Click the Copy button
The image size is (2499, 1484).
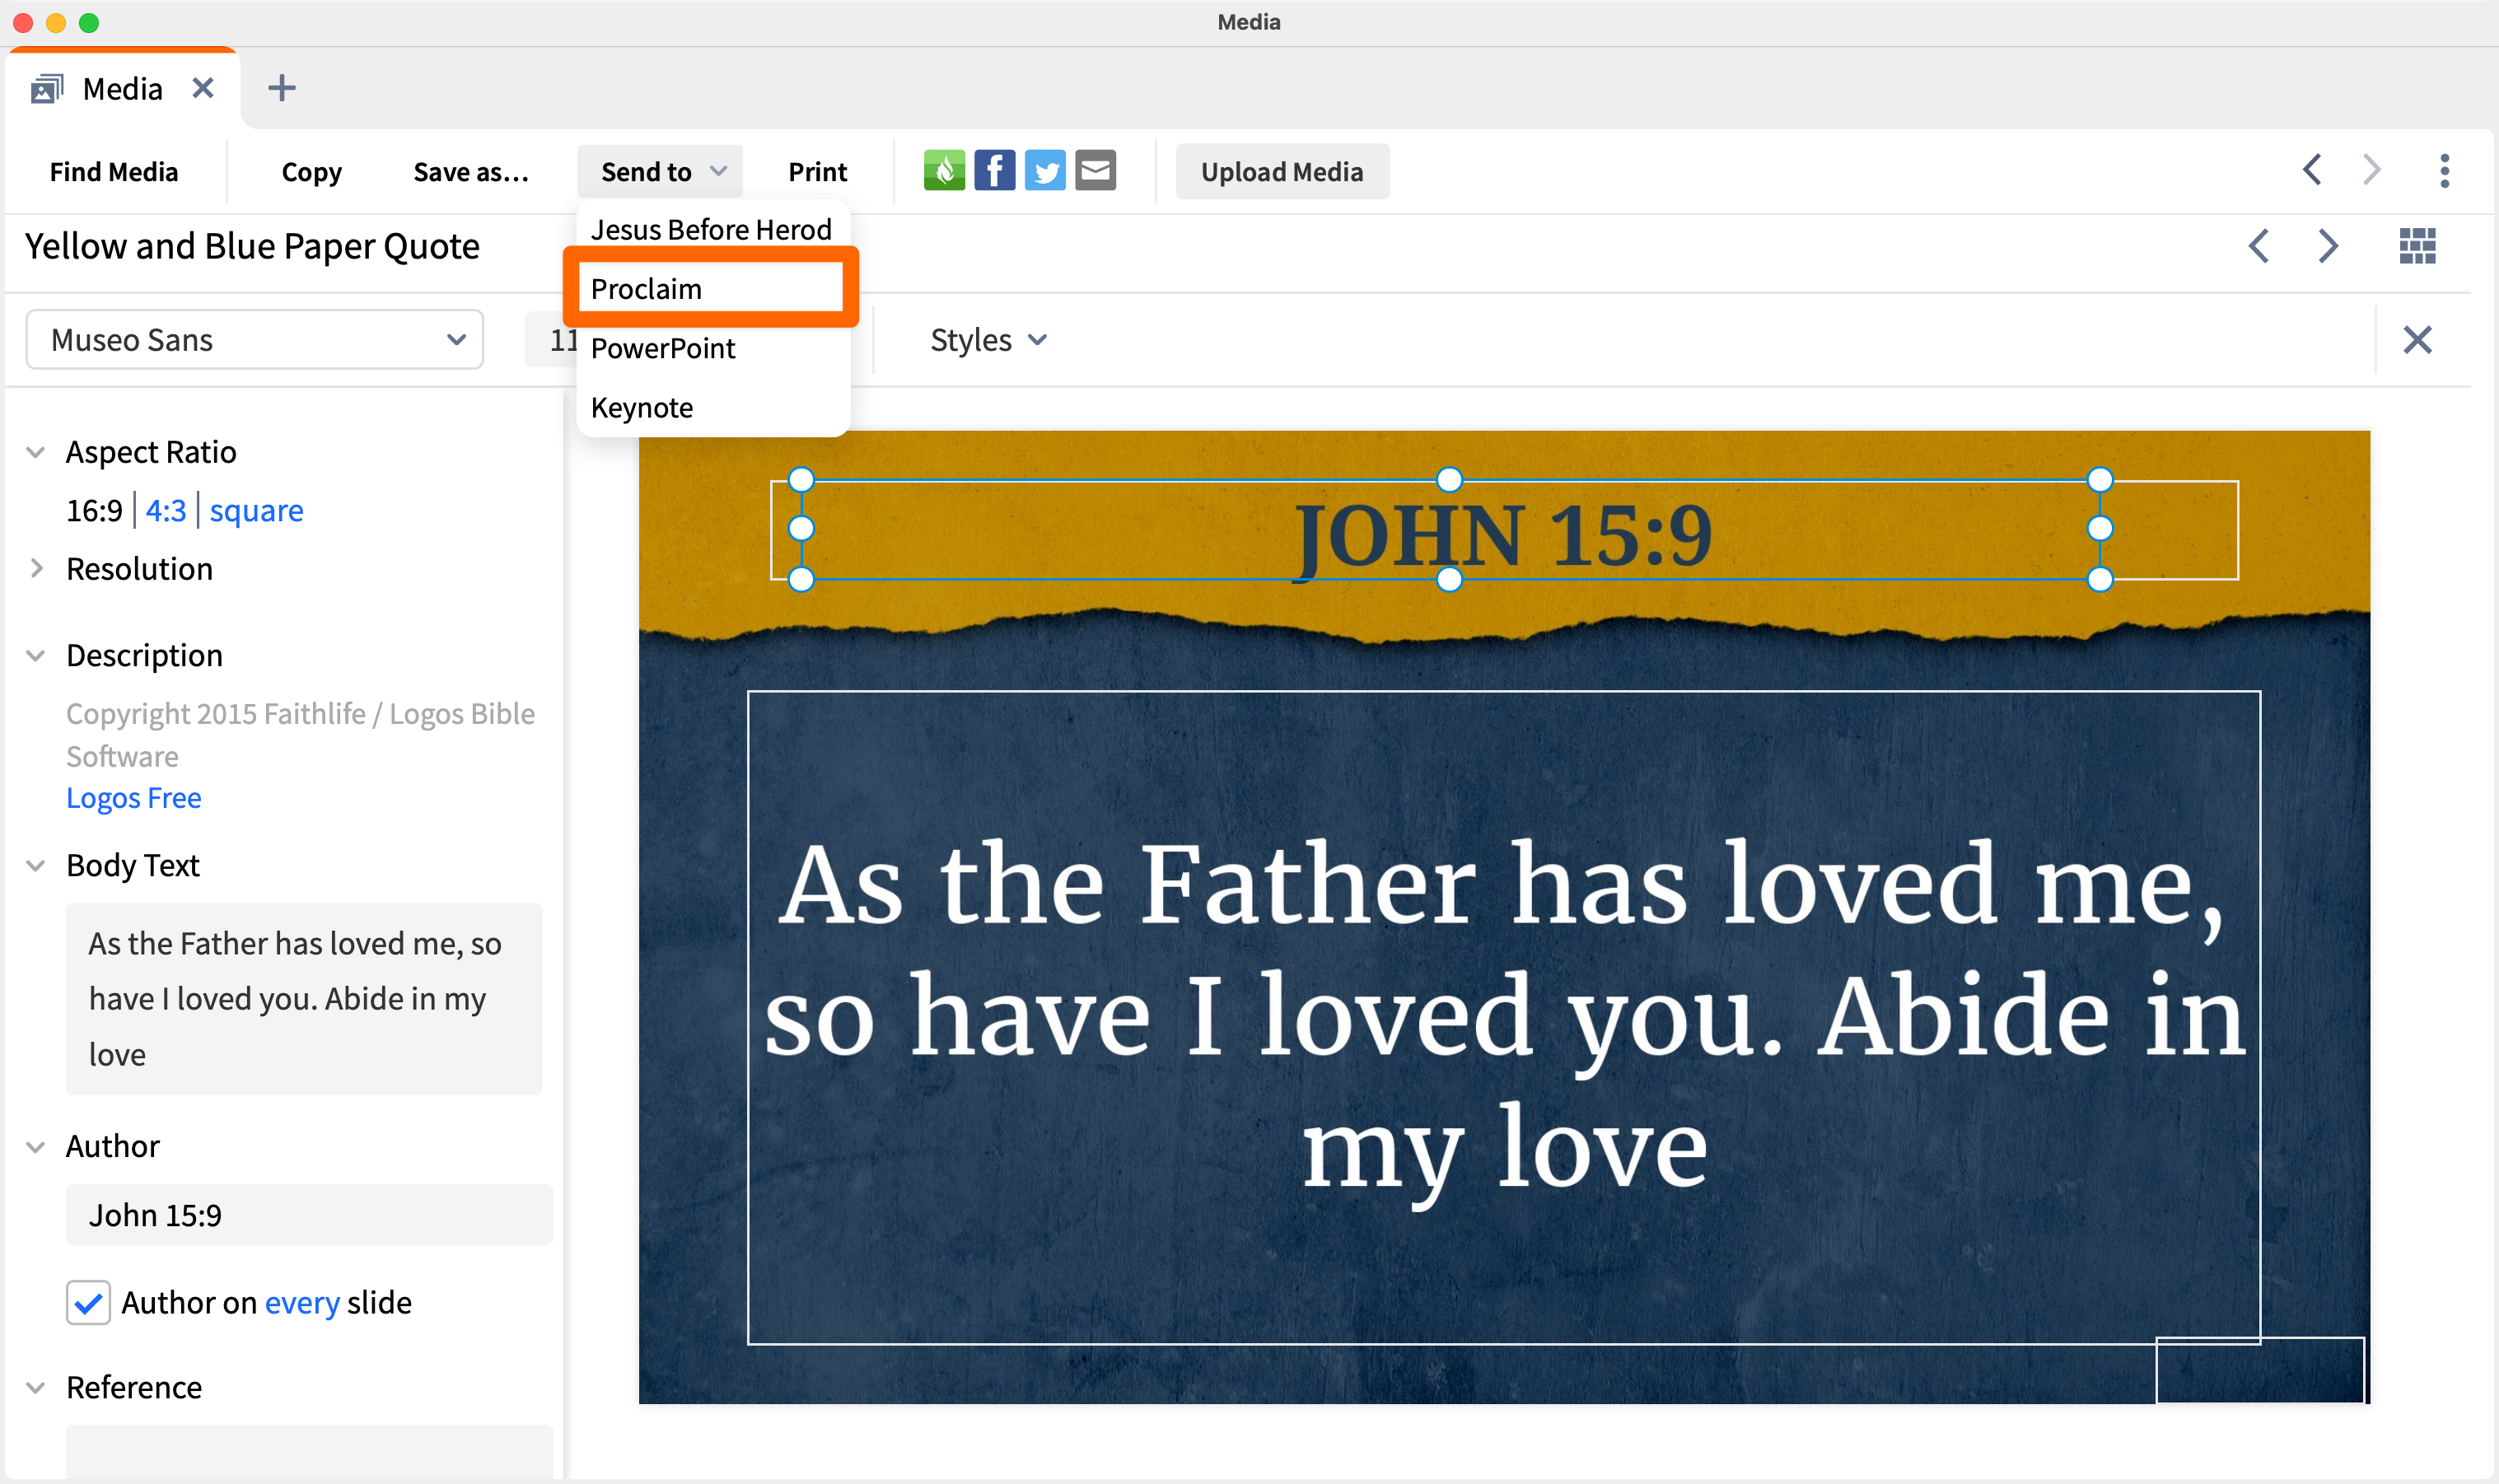pos(311,172)
